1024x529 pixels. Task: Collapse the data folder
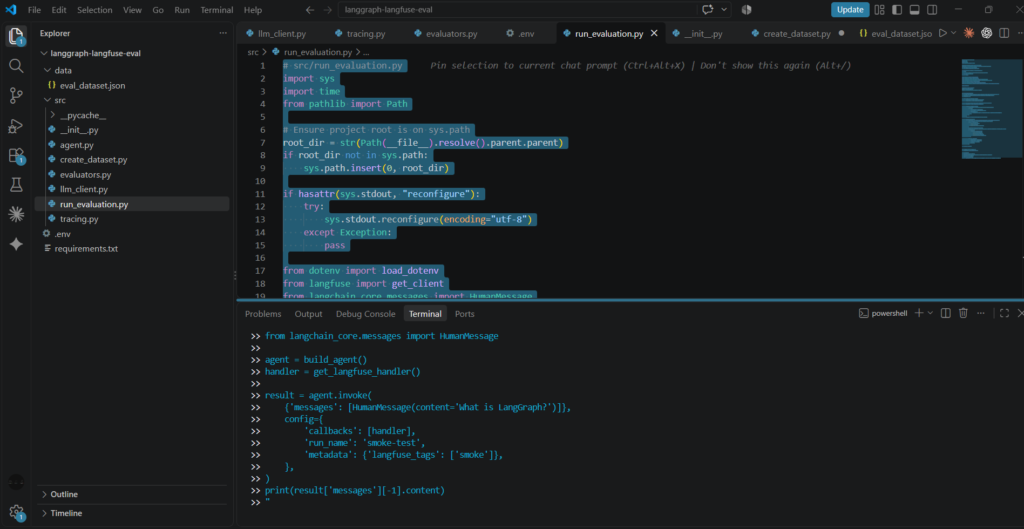click(x=48, y=70)
